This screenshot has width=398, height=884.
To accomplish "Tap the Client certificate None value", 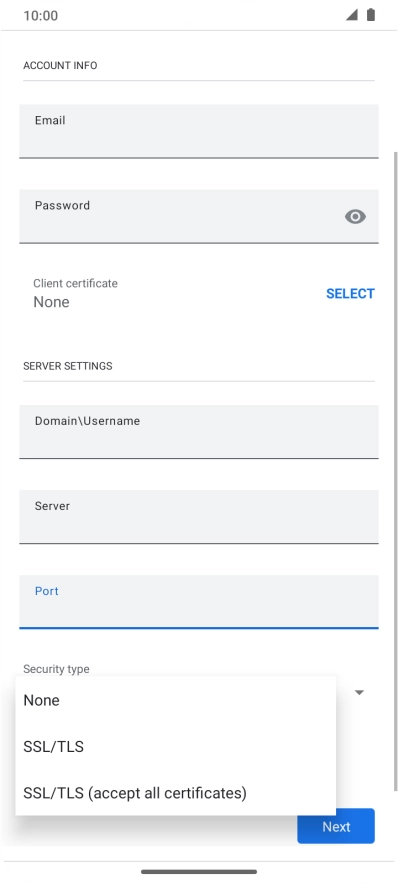I will [x=51, y=302].
